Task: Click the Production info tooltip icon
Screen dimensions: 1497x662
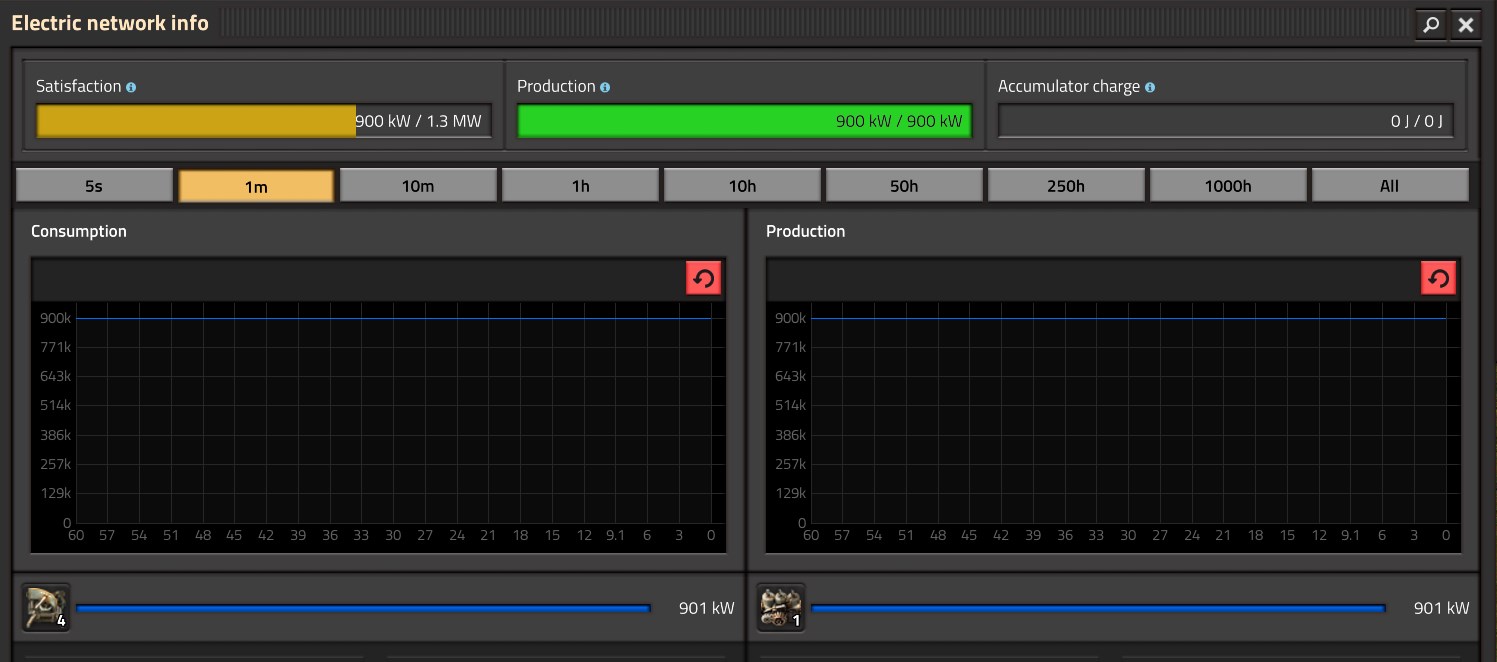Action: tap(605, 87)
